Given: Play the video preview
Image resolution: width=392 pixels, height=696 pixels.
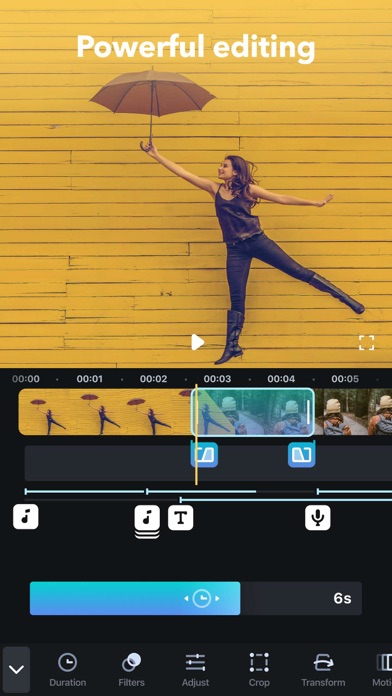Looking at the screenshot, I should pos(197,342).
